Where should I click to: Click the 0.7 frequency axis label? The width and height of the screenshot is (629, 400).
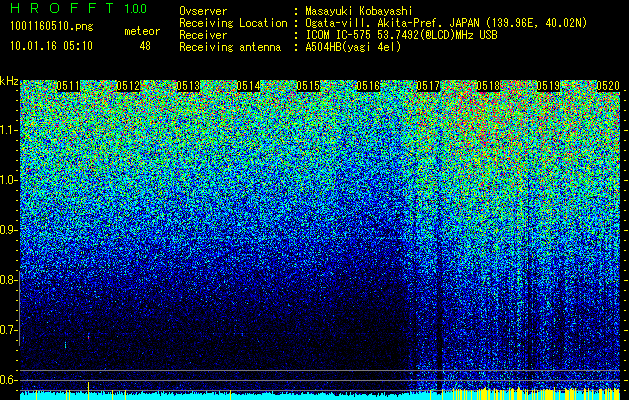click(7, 330)
